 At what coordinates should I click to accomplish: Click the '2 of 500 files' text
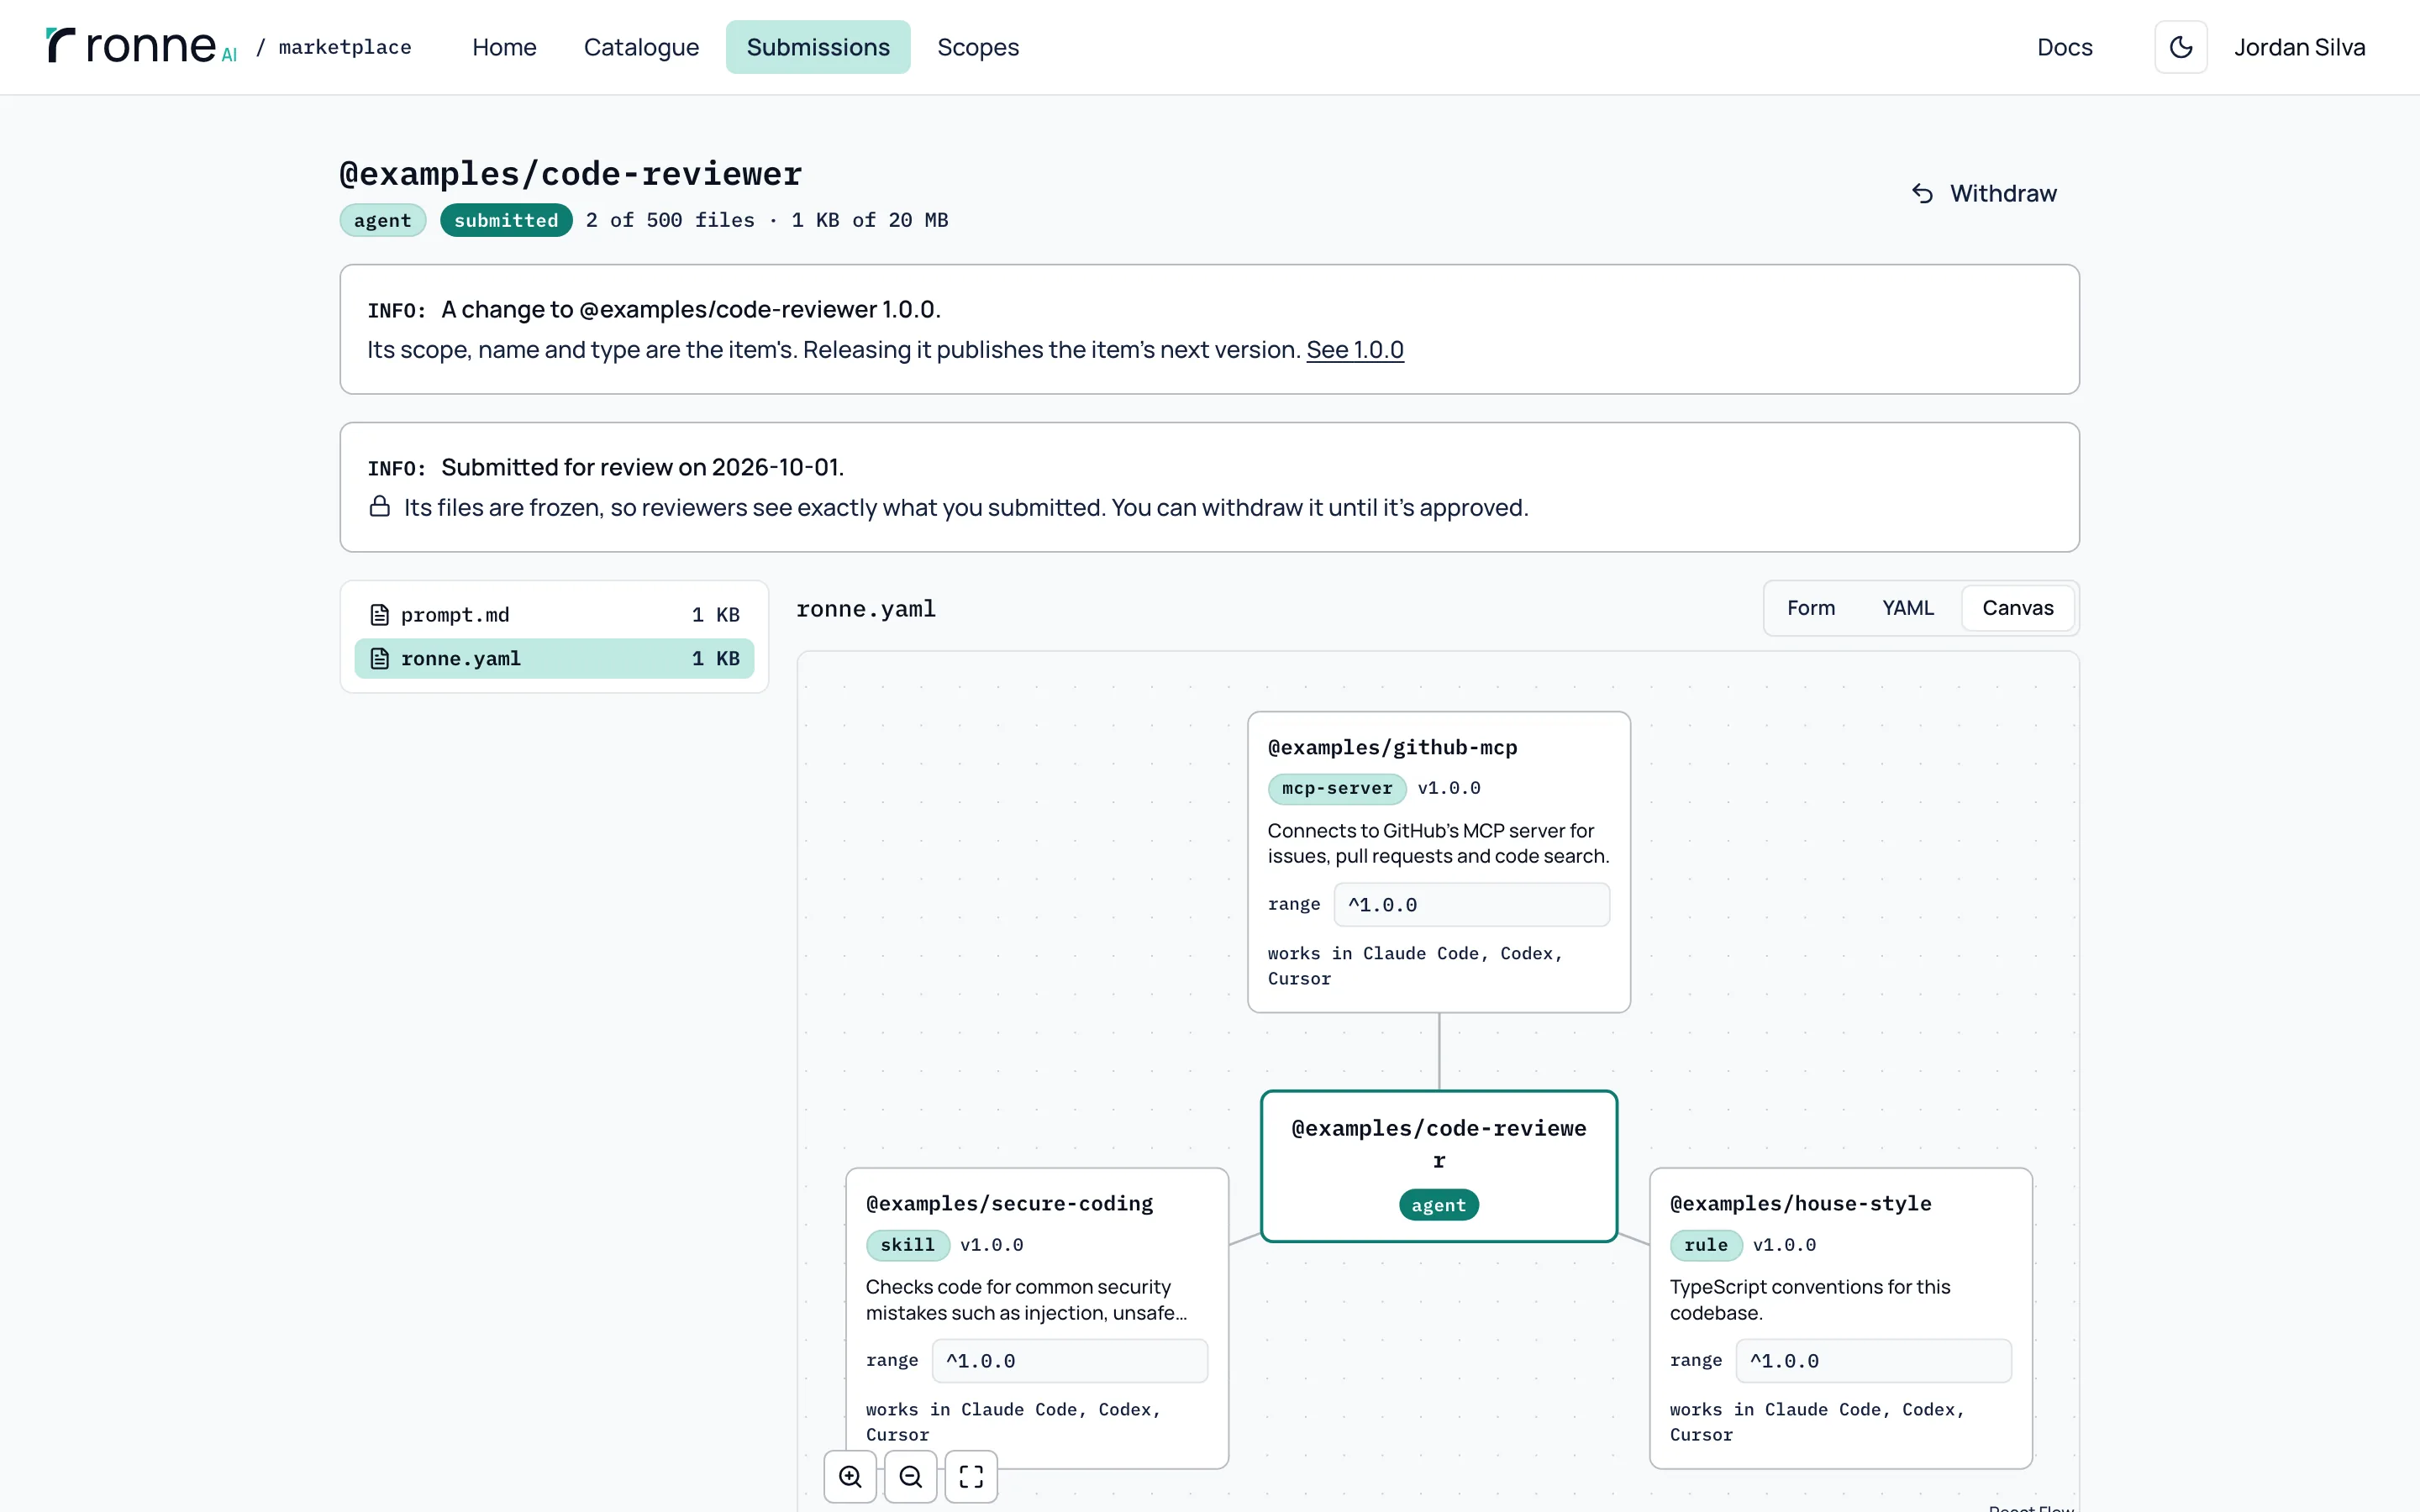pos(670,220)
